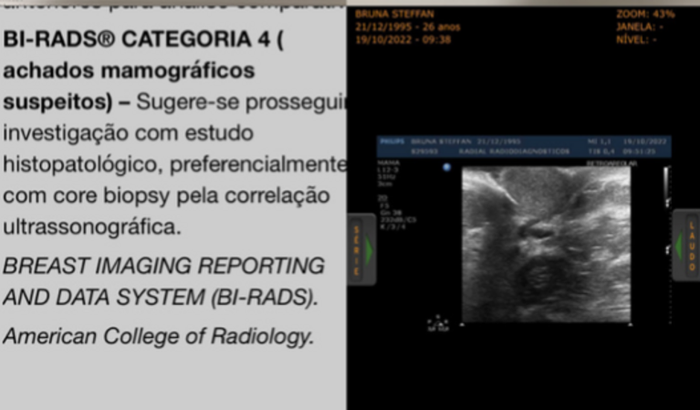Screen dimensions: 700x410
Task: Open the LAUDO side panel tab
Action: click(x=686, y=245)
